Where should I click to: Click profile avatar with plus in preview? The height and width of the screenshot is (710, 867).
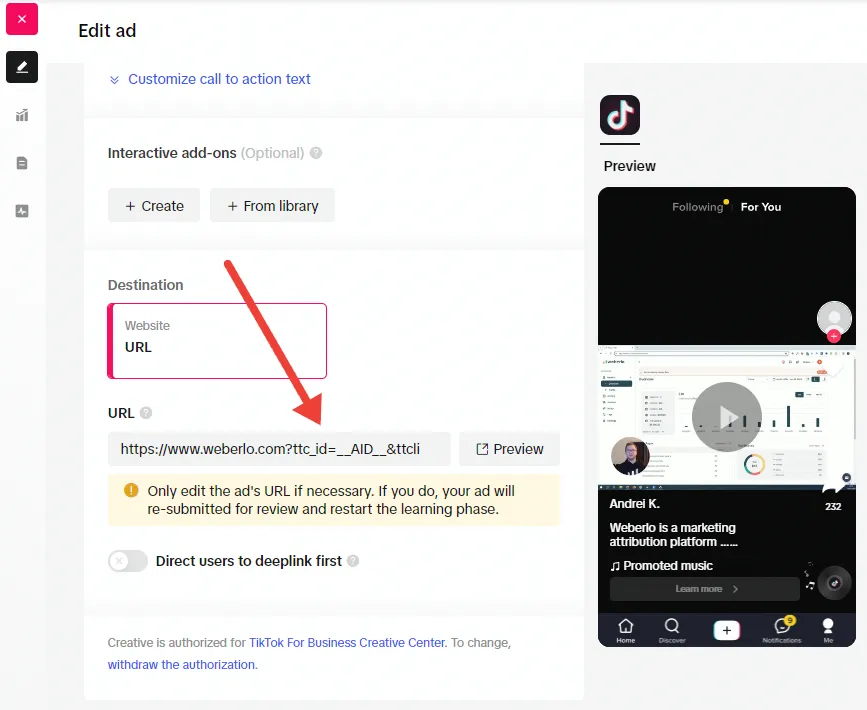pos(834,321)
